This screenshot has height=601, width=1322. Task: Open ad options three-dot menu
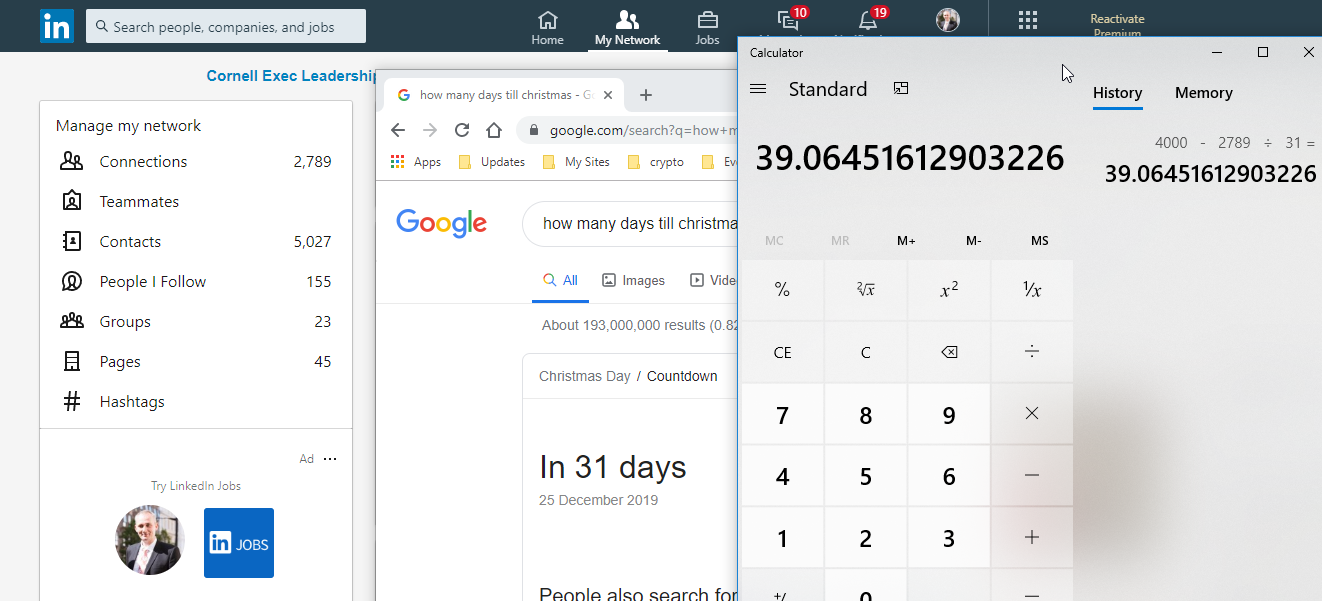(330, 459)
